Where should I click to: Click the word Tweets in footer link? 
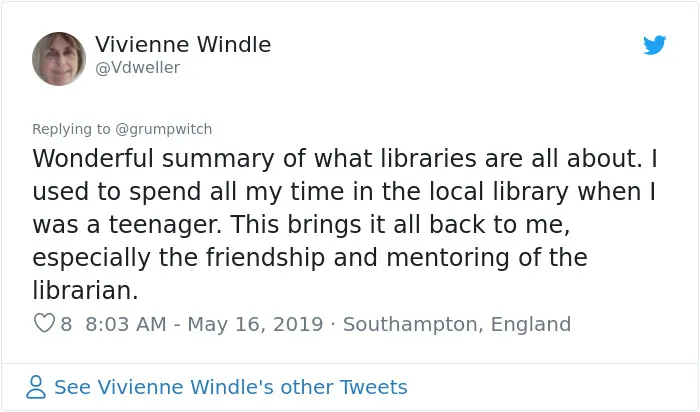[x=374, y=387]
